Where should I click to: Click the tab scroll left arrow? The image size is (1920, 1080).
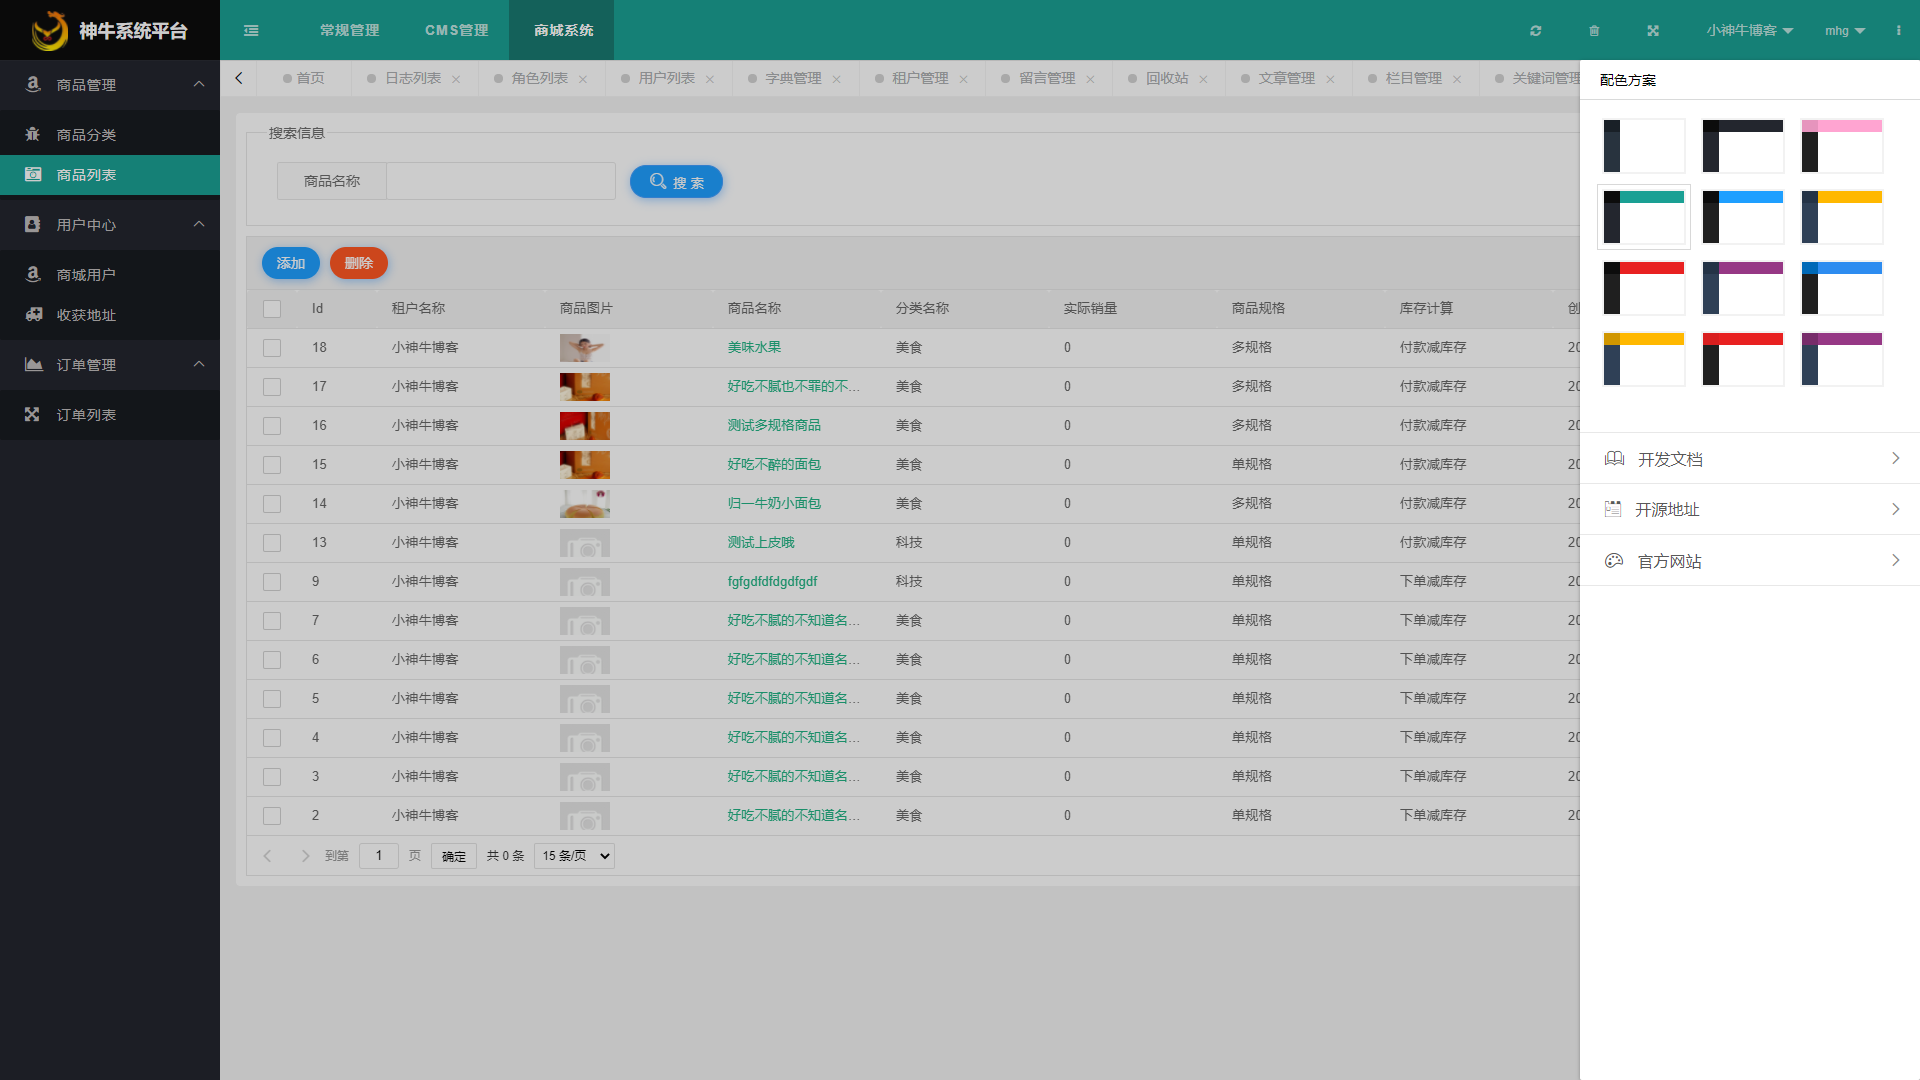(x=238, y=78)
